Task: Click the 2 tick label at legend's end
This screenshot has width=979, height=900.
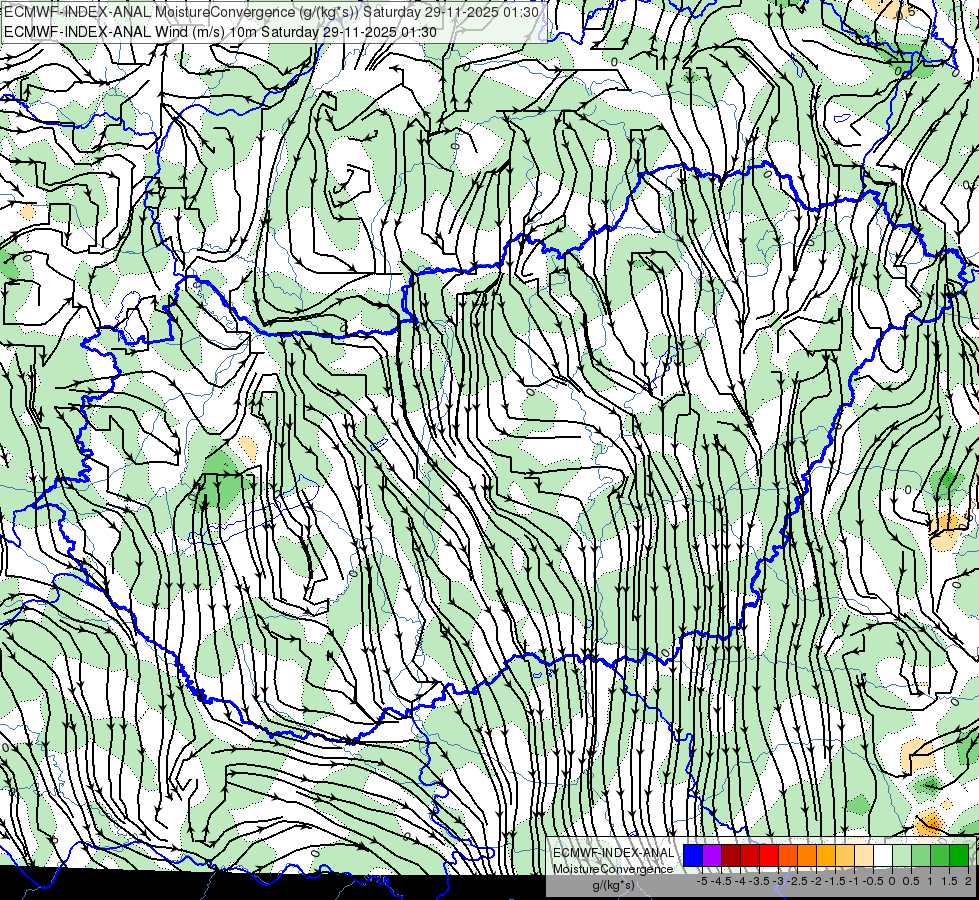Action: [968, 881]
